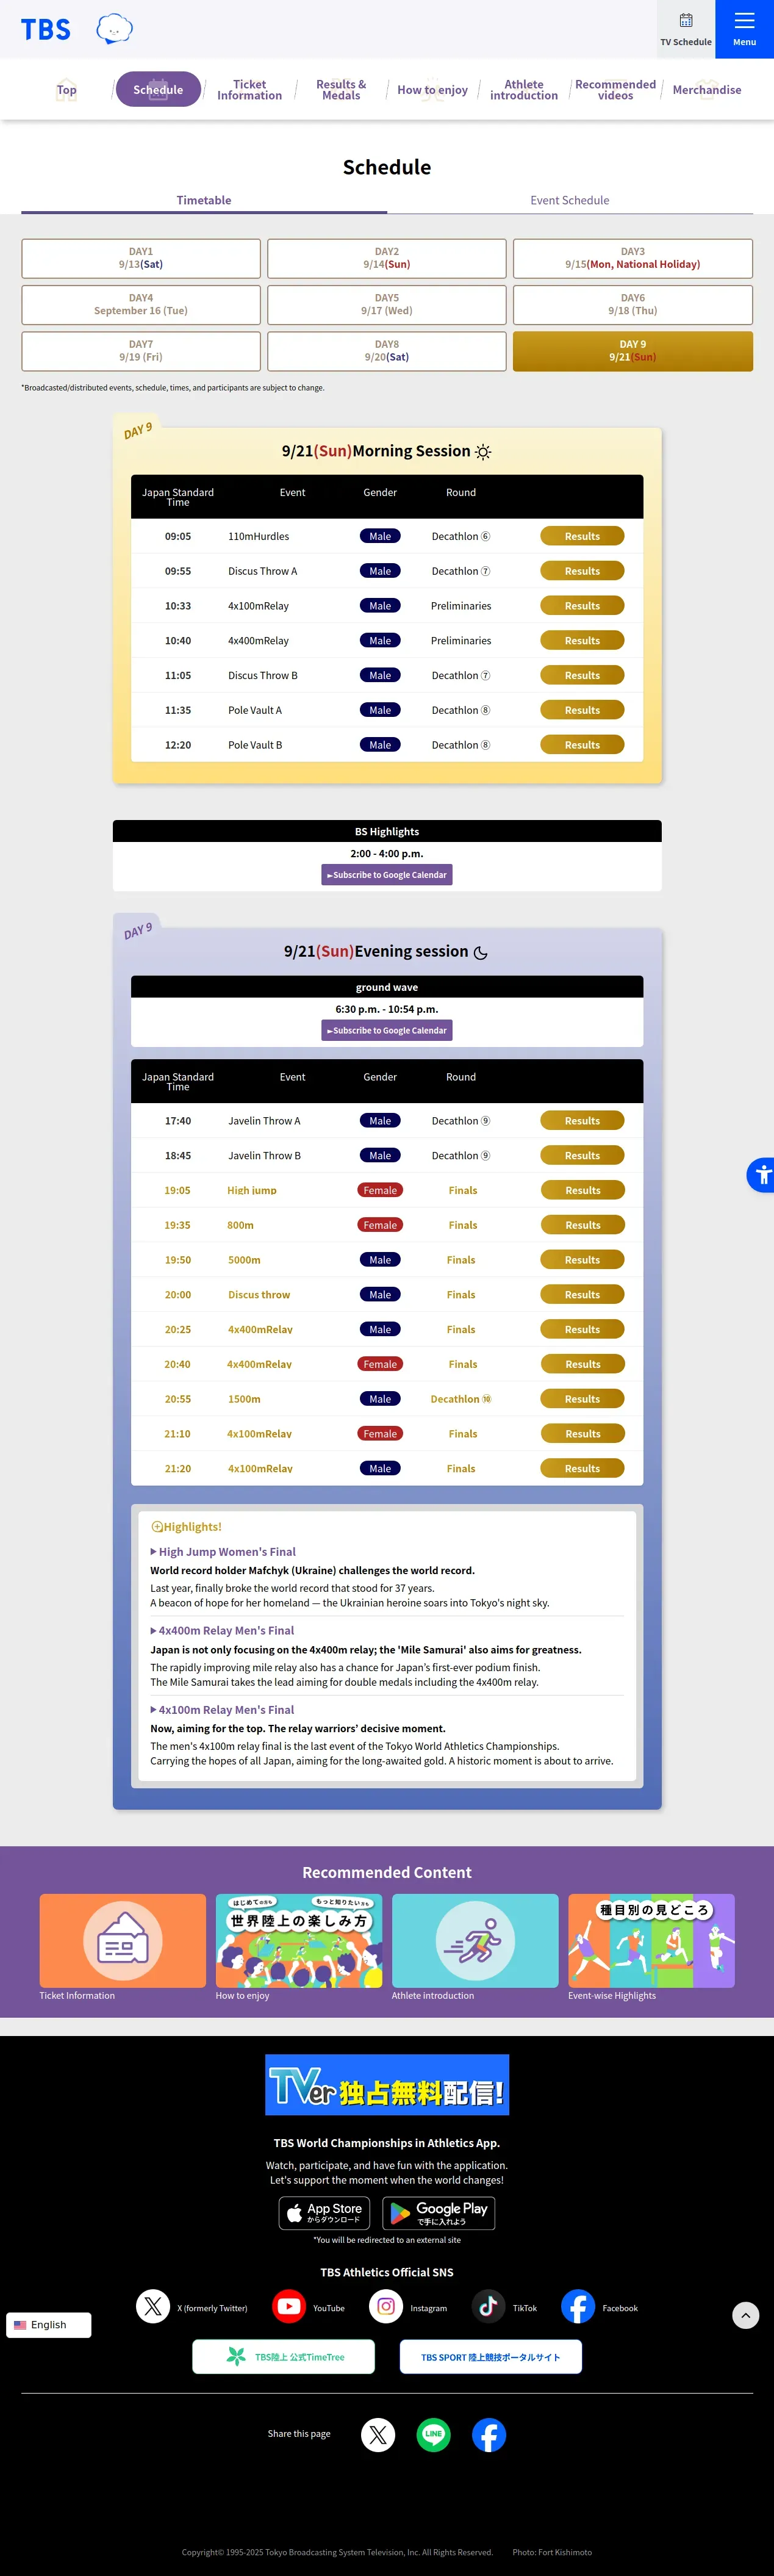Screen dimensions: 774x2576
Task: Open the TV Schedule calendar icon
Action: [x=686, y=29]
